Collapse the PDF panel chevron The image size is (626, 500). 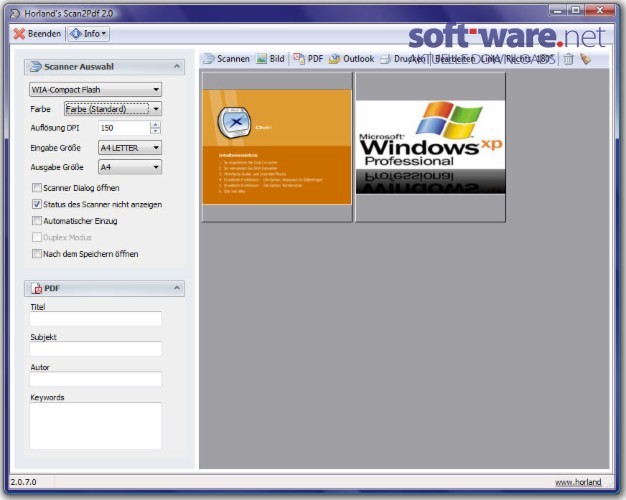(x=177, y=288)
